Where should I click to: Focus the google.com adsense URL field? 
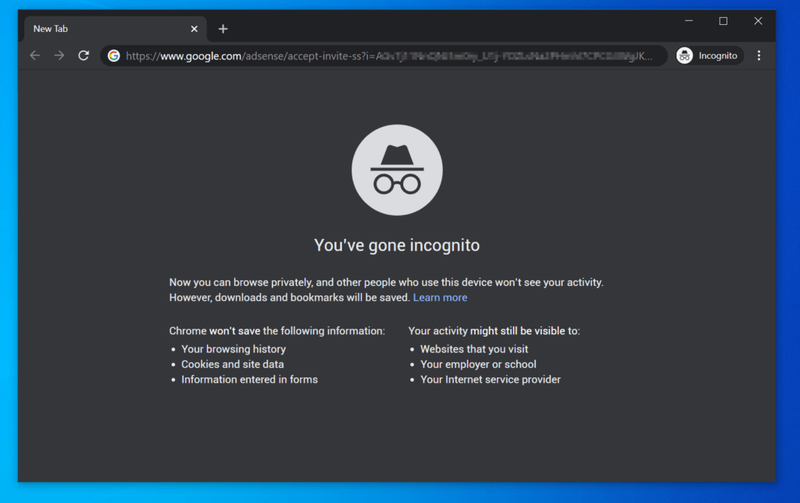pyautogui.click(x=389, y=56)
